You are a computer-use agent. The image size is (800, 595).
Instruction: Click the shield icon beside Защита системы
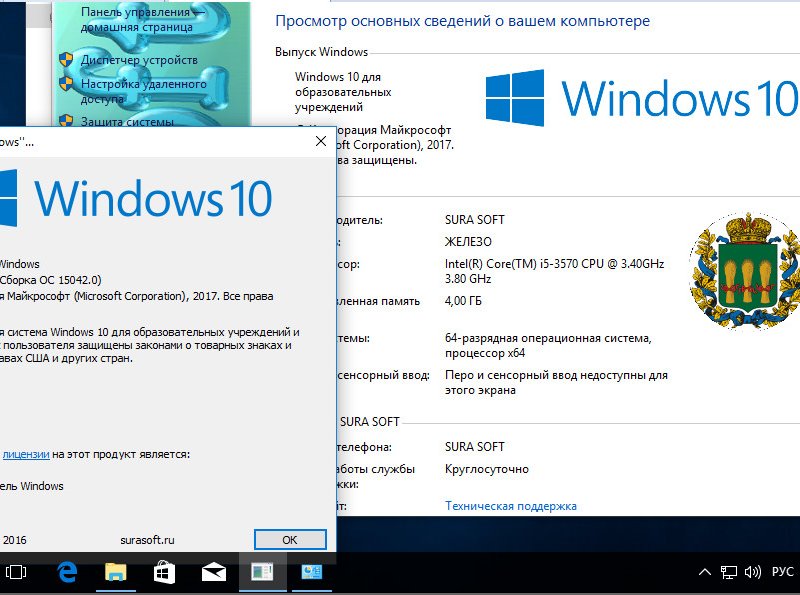[x=66, y=120]
